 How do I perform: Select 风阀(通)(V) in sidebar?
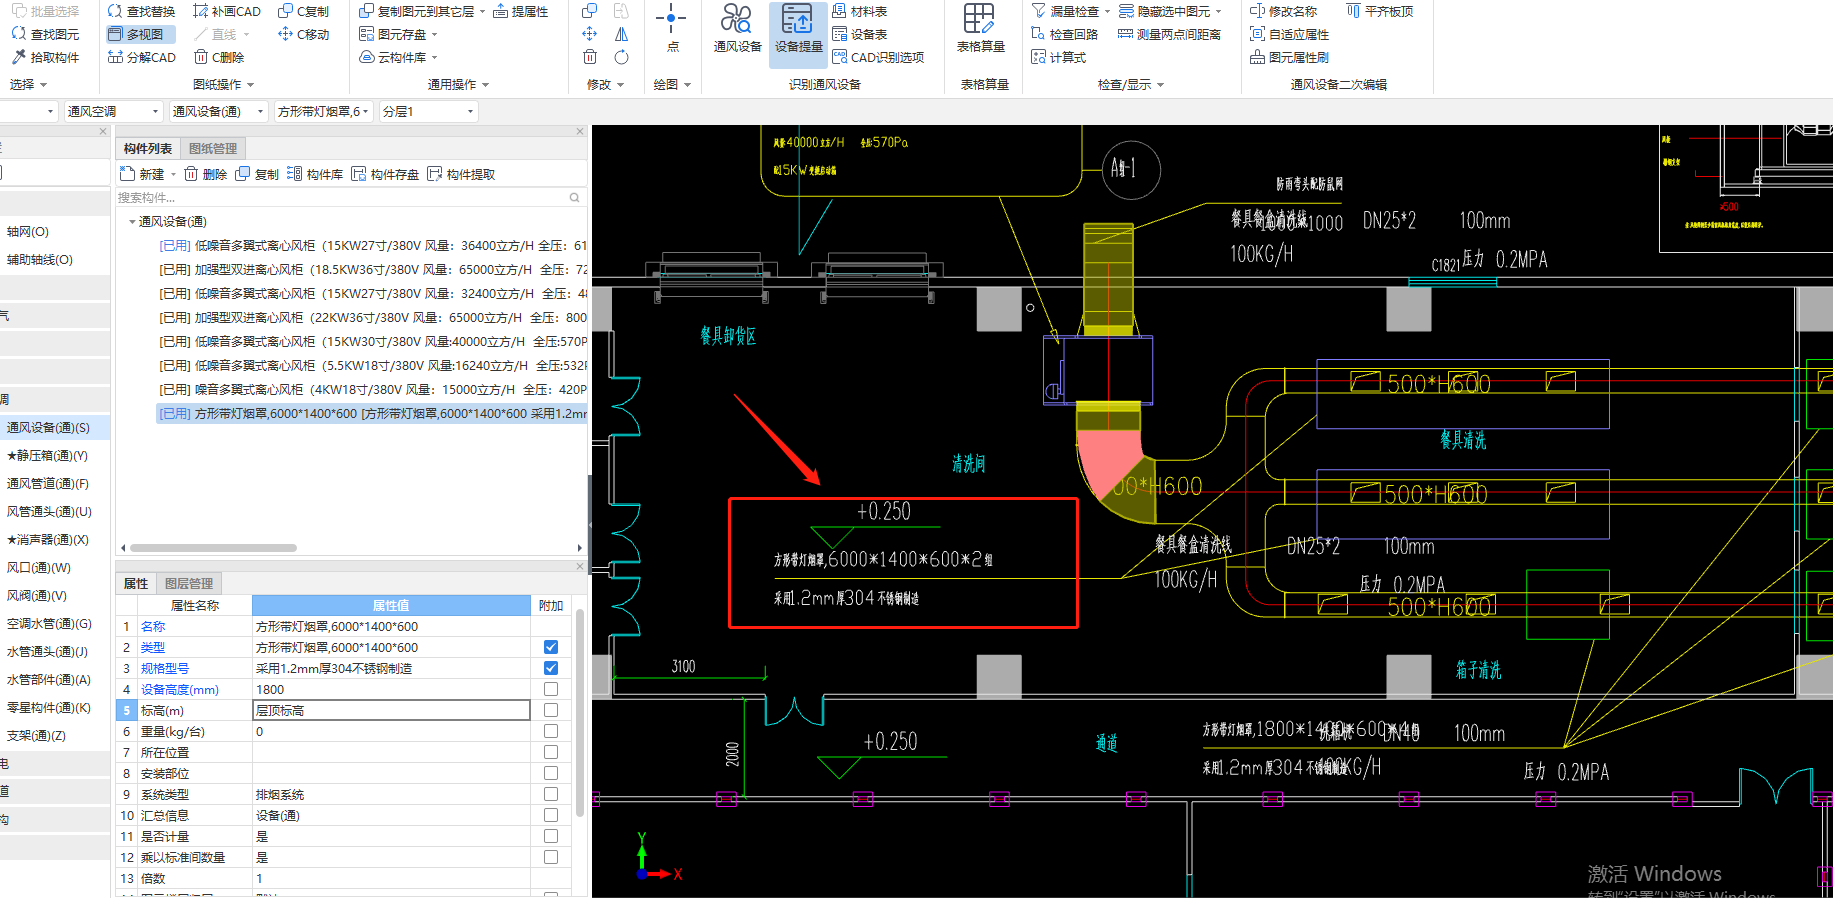tap(37, 595)
